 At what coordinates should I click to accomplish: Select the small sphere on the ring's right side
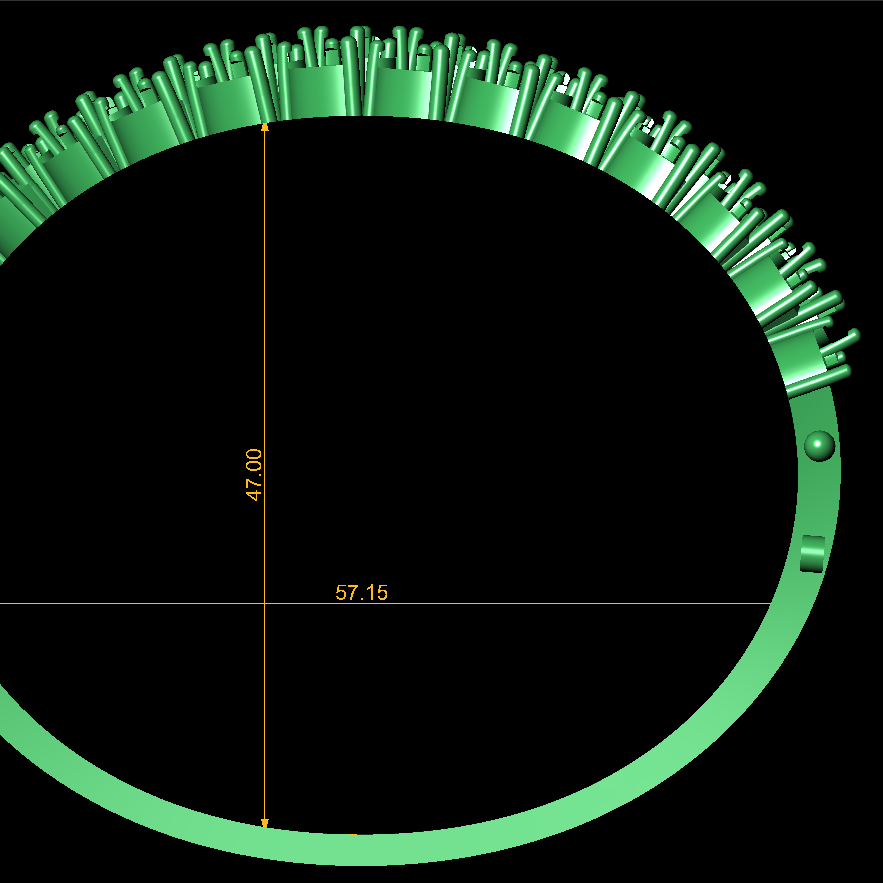[819, 444]
